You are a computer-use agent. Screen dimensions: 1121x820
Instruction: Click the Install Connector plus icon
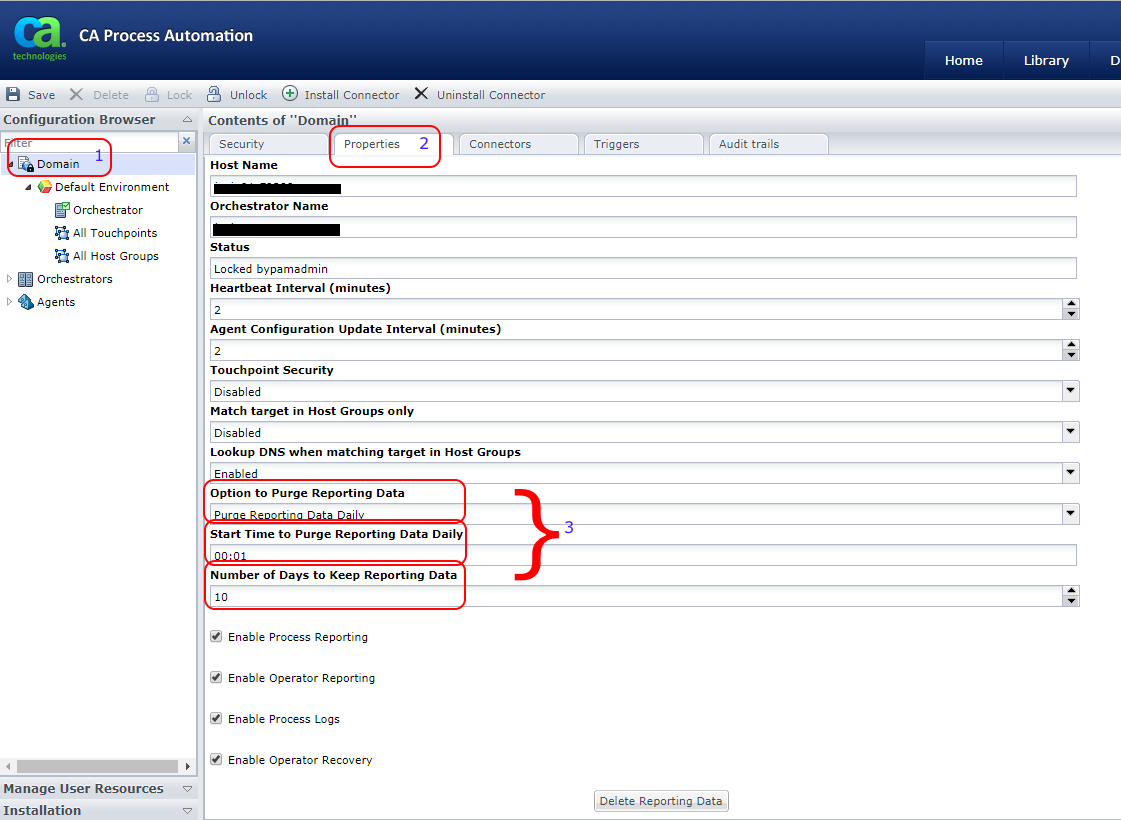click(x=290, y=94)
